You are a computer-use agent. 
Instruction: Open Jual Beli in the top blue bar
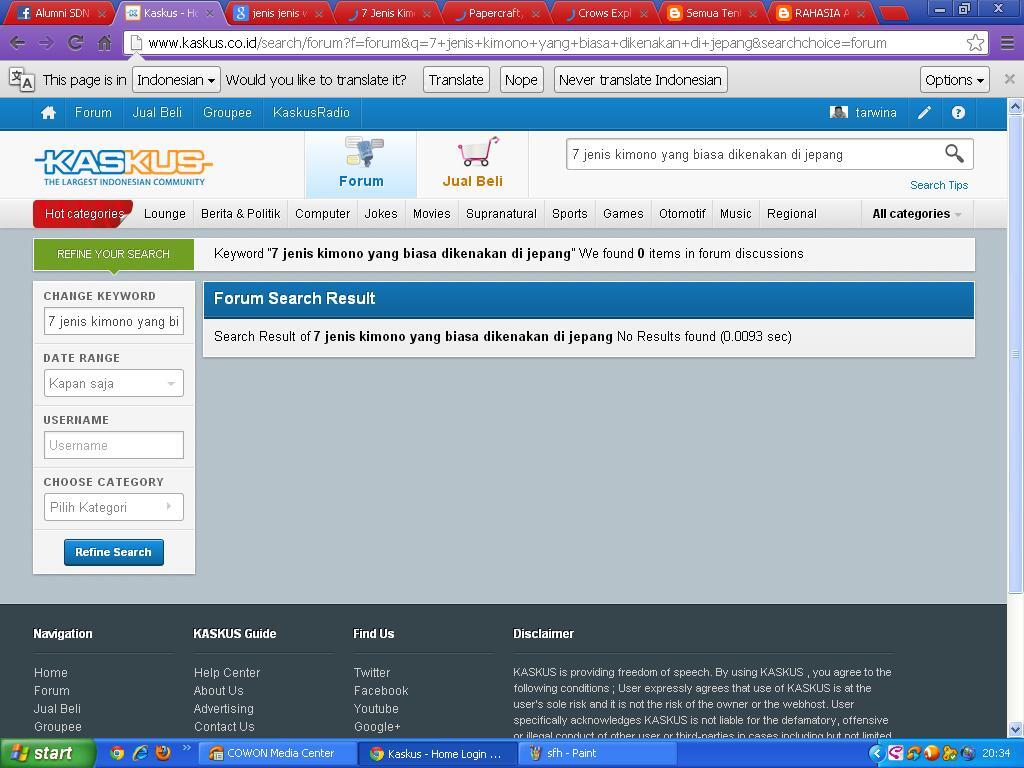point(157,112)
